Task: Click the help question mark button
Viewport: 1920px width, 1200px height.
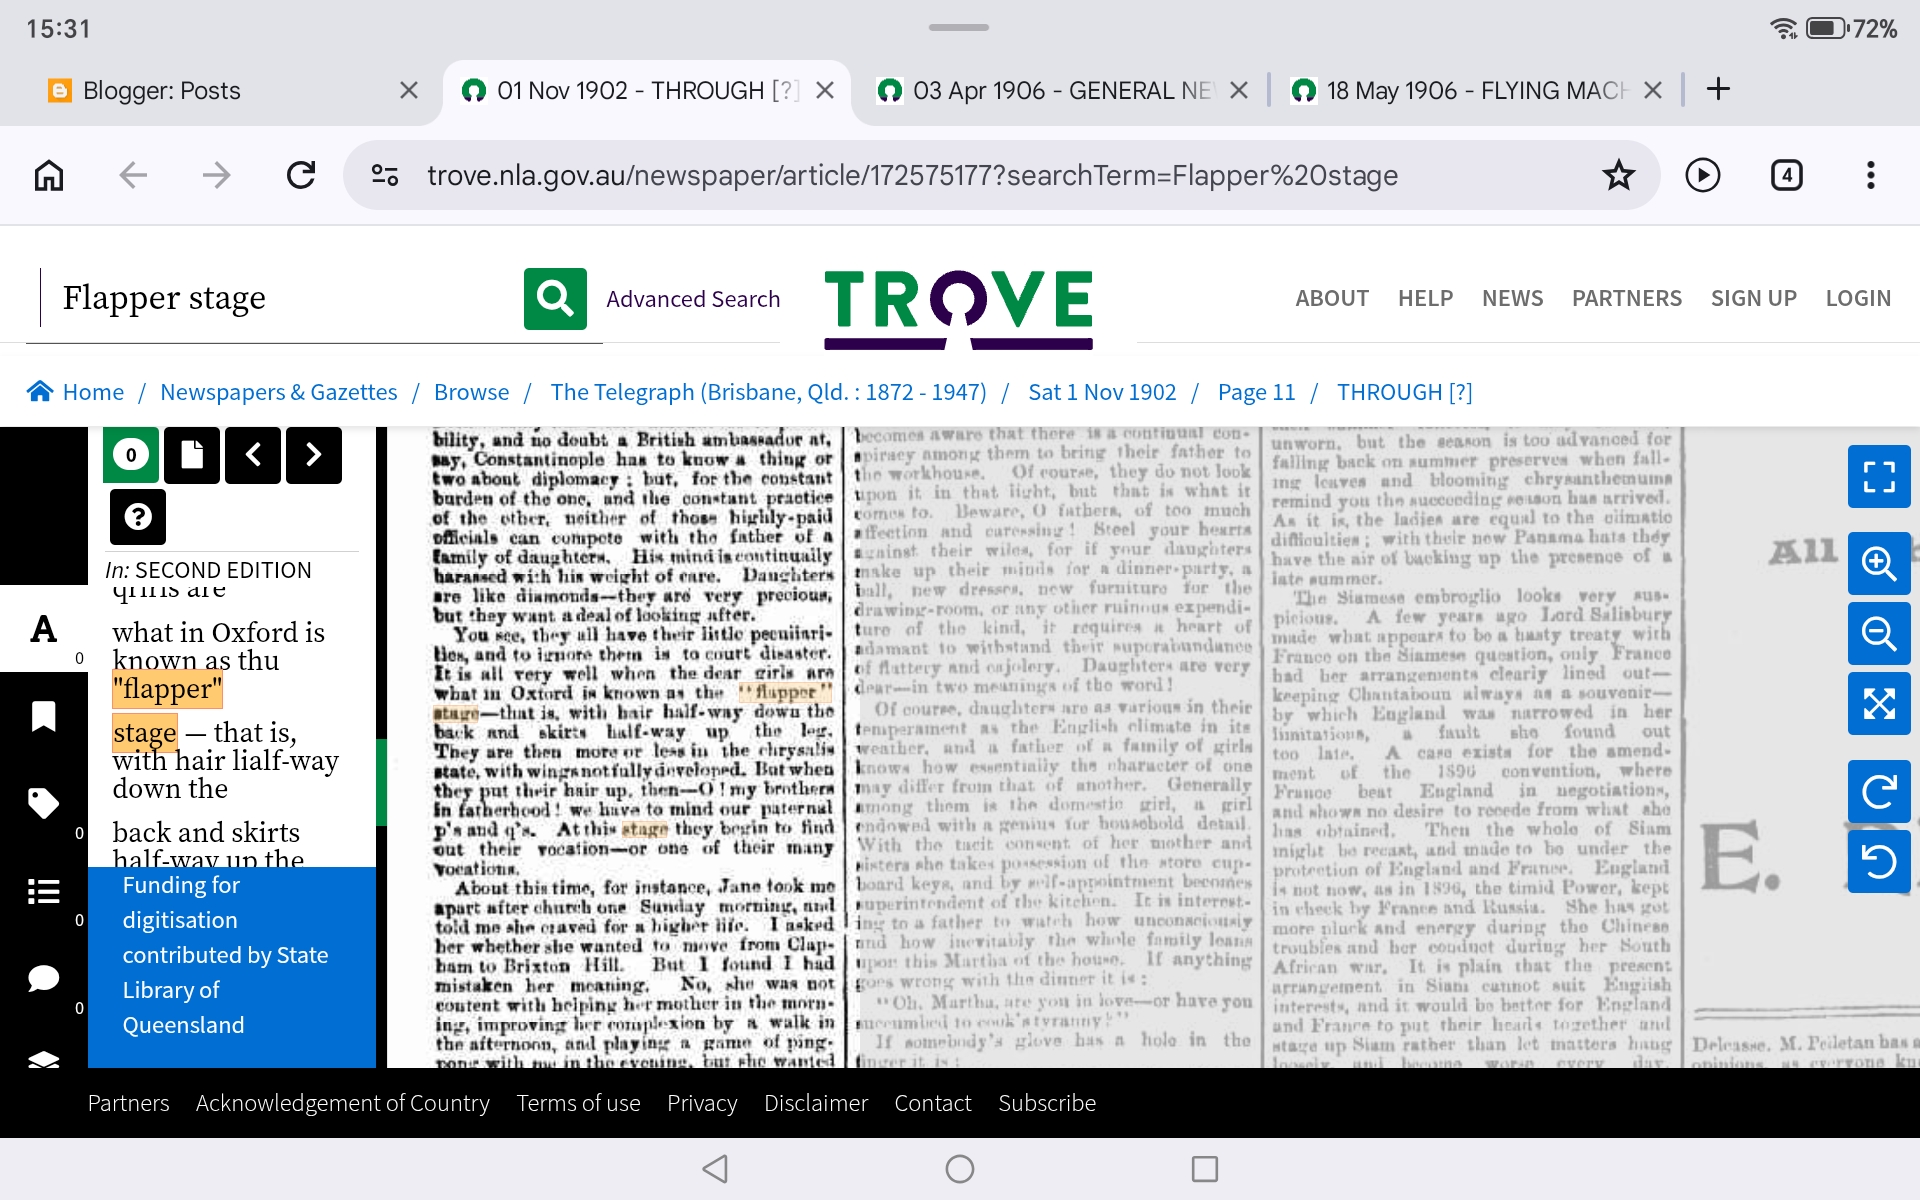Action: point(137,516)
